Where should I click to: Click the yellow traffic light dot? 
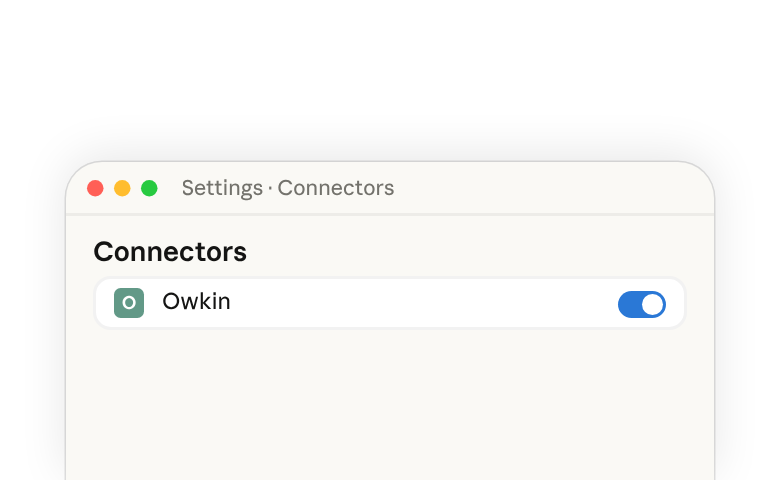(x=122, y=188)
